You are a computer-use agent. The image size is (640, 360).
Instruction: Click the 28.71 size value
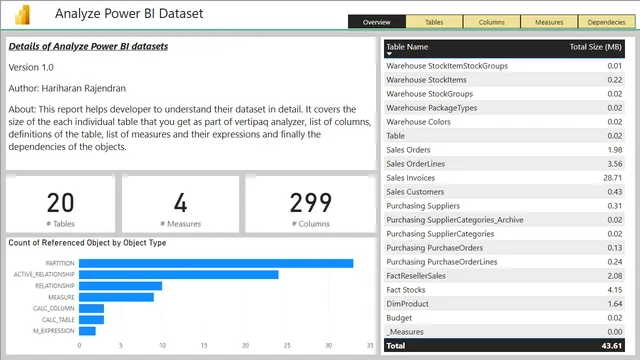pyautogui.click(x=613, y=178)
